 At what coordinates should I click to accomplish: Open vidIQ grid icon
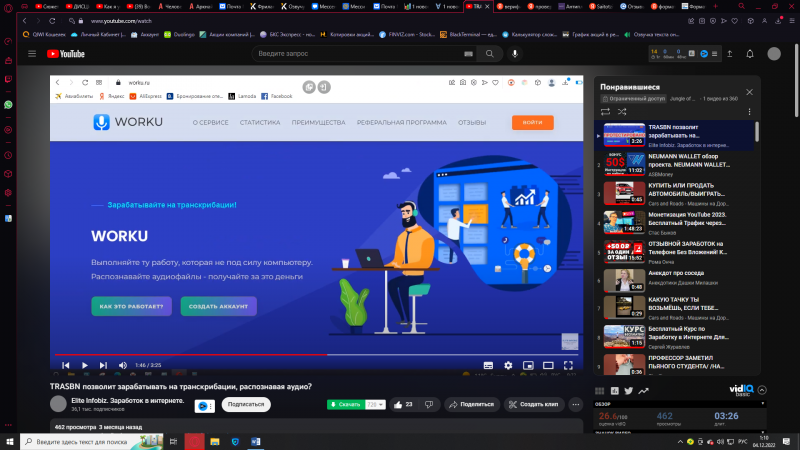[599, 391]
